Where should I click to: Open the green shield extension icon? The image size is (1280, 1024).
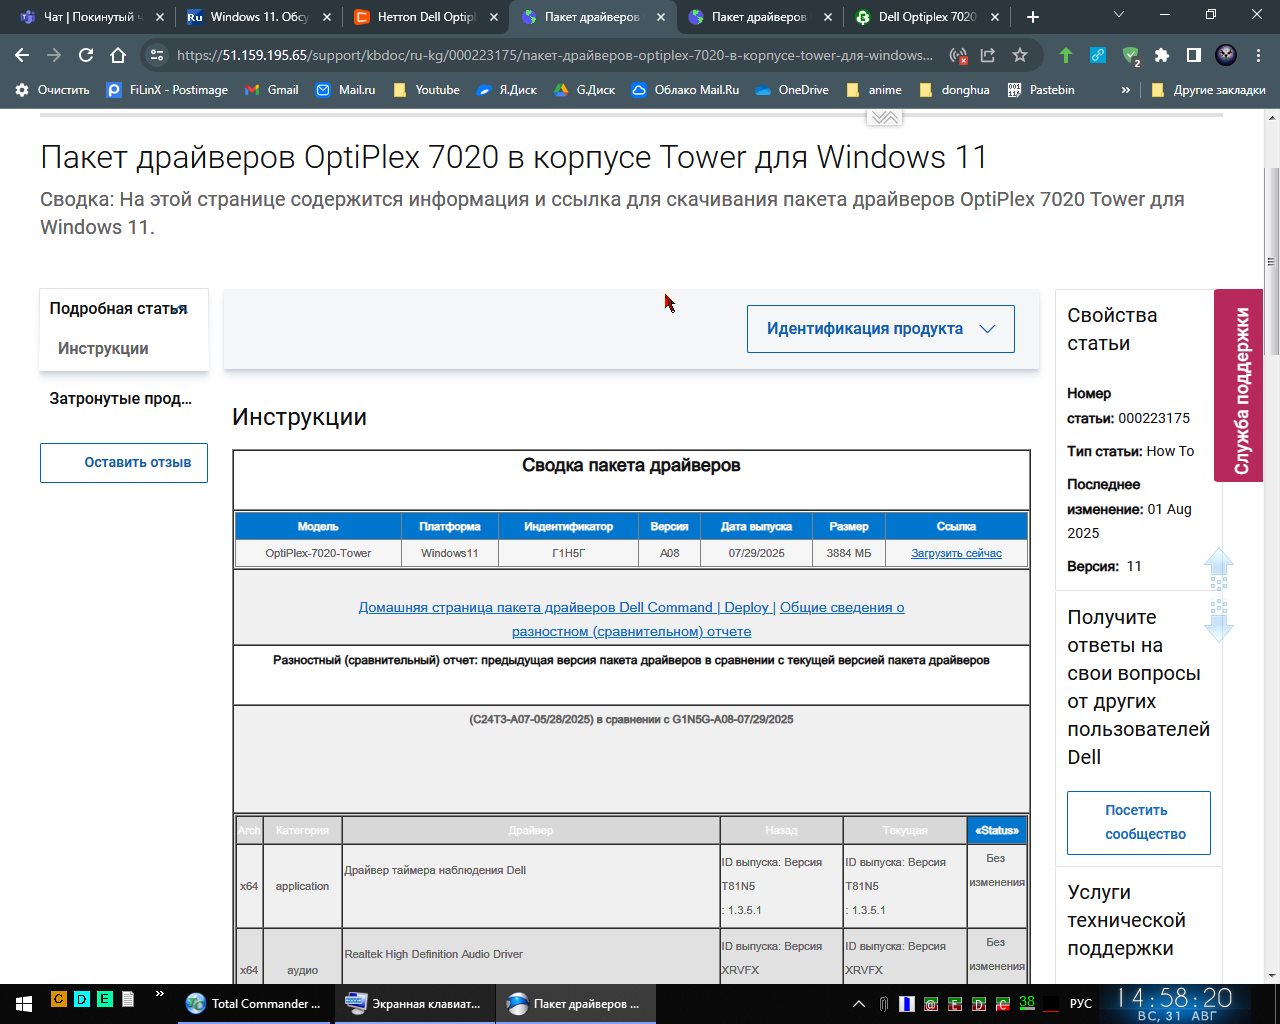(x=1131, y=56)
